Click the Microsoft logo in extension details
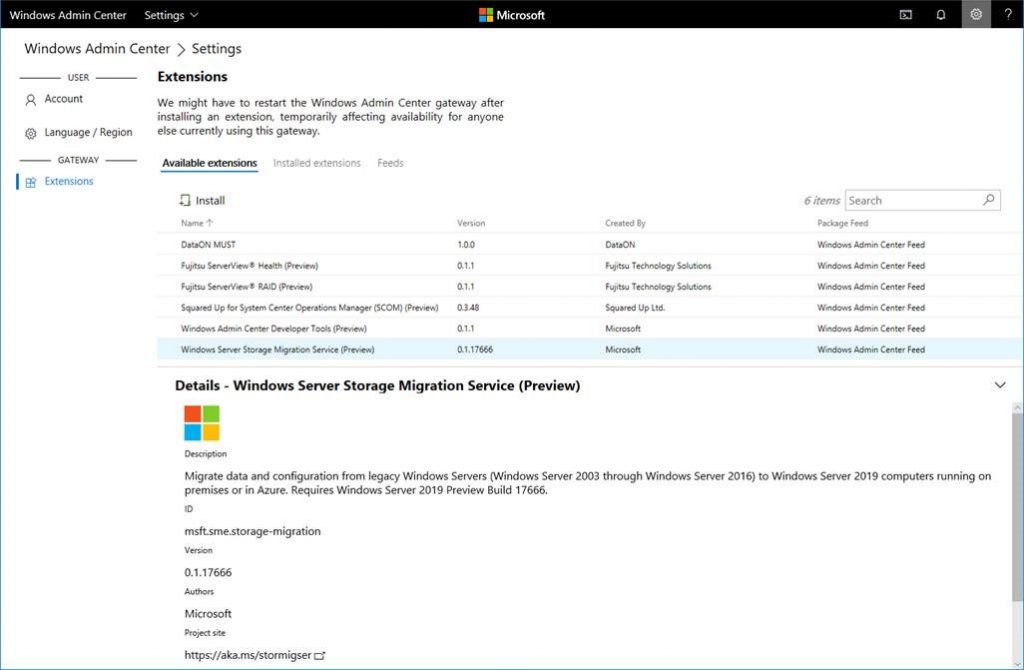Viewport: 1024px width, 670px height. (x=202, y=423)
